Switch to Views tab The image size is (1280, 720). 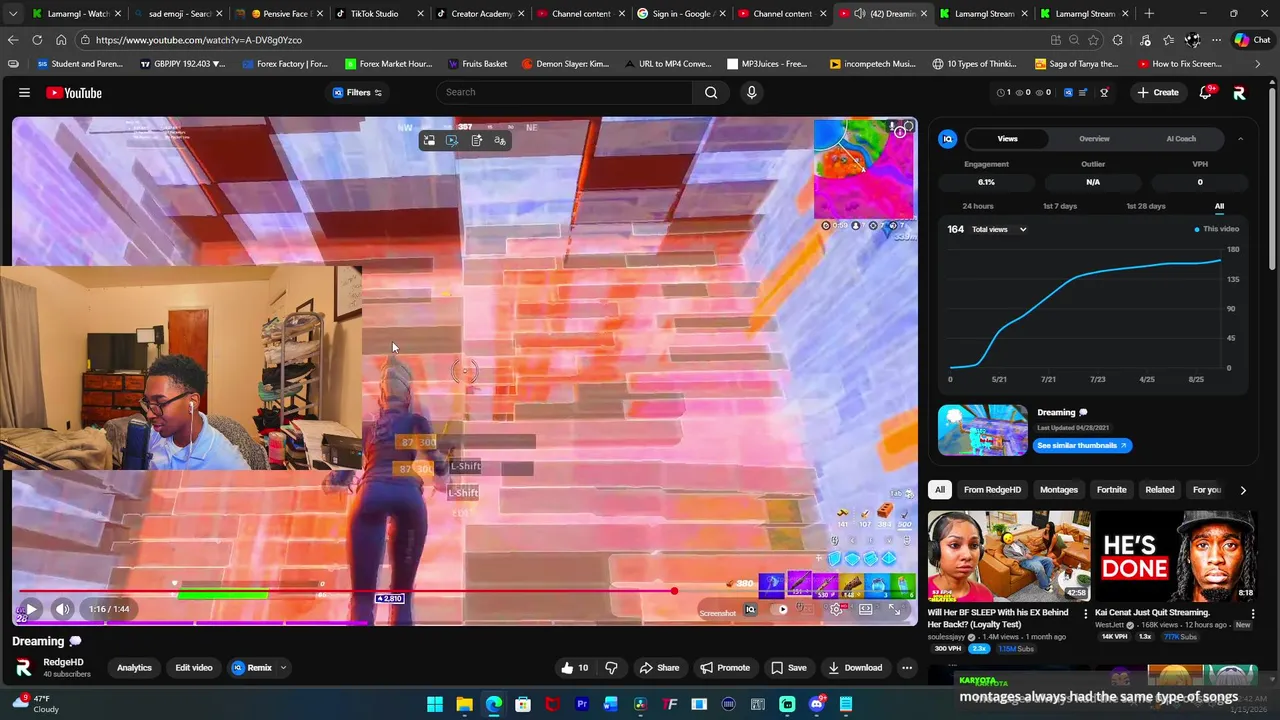1008,139
